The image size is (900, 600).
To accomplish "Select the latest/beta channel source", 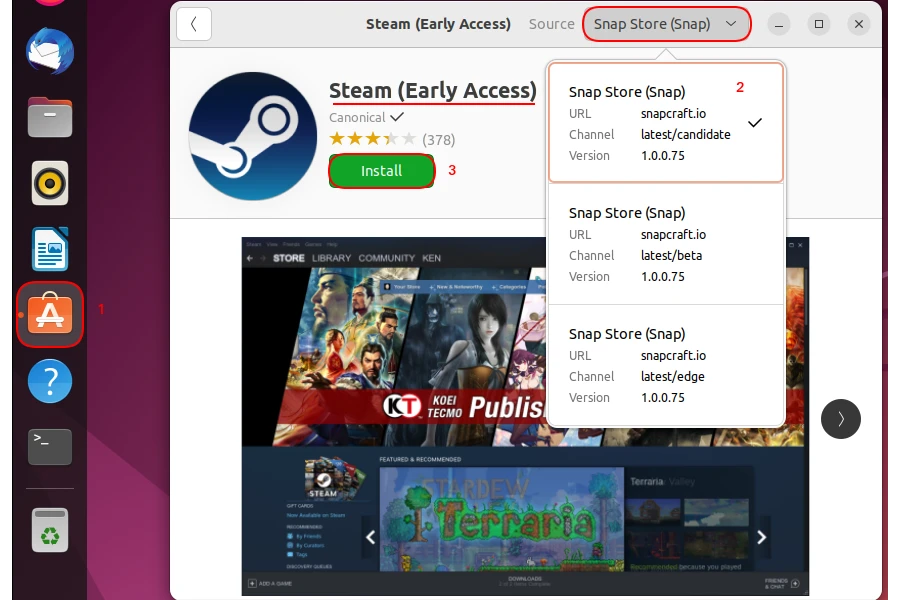I will click(665, 244).
